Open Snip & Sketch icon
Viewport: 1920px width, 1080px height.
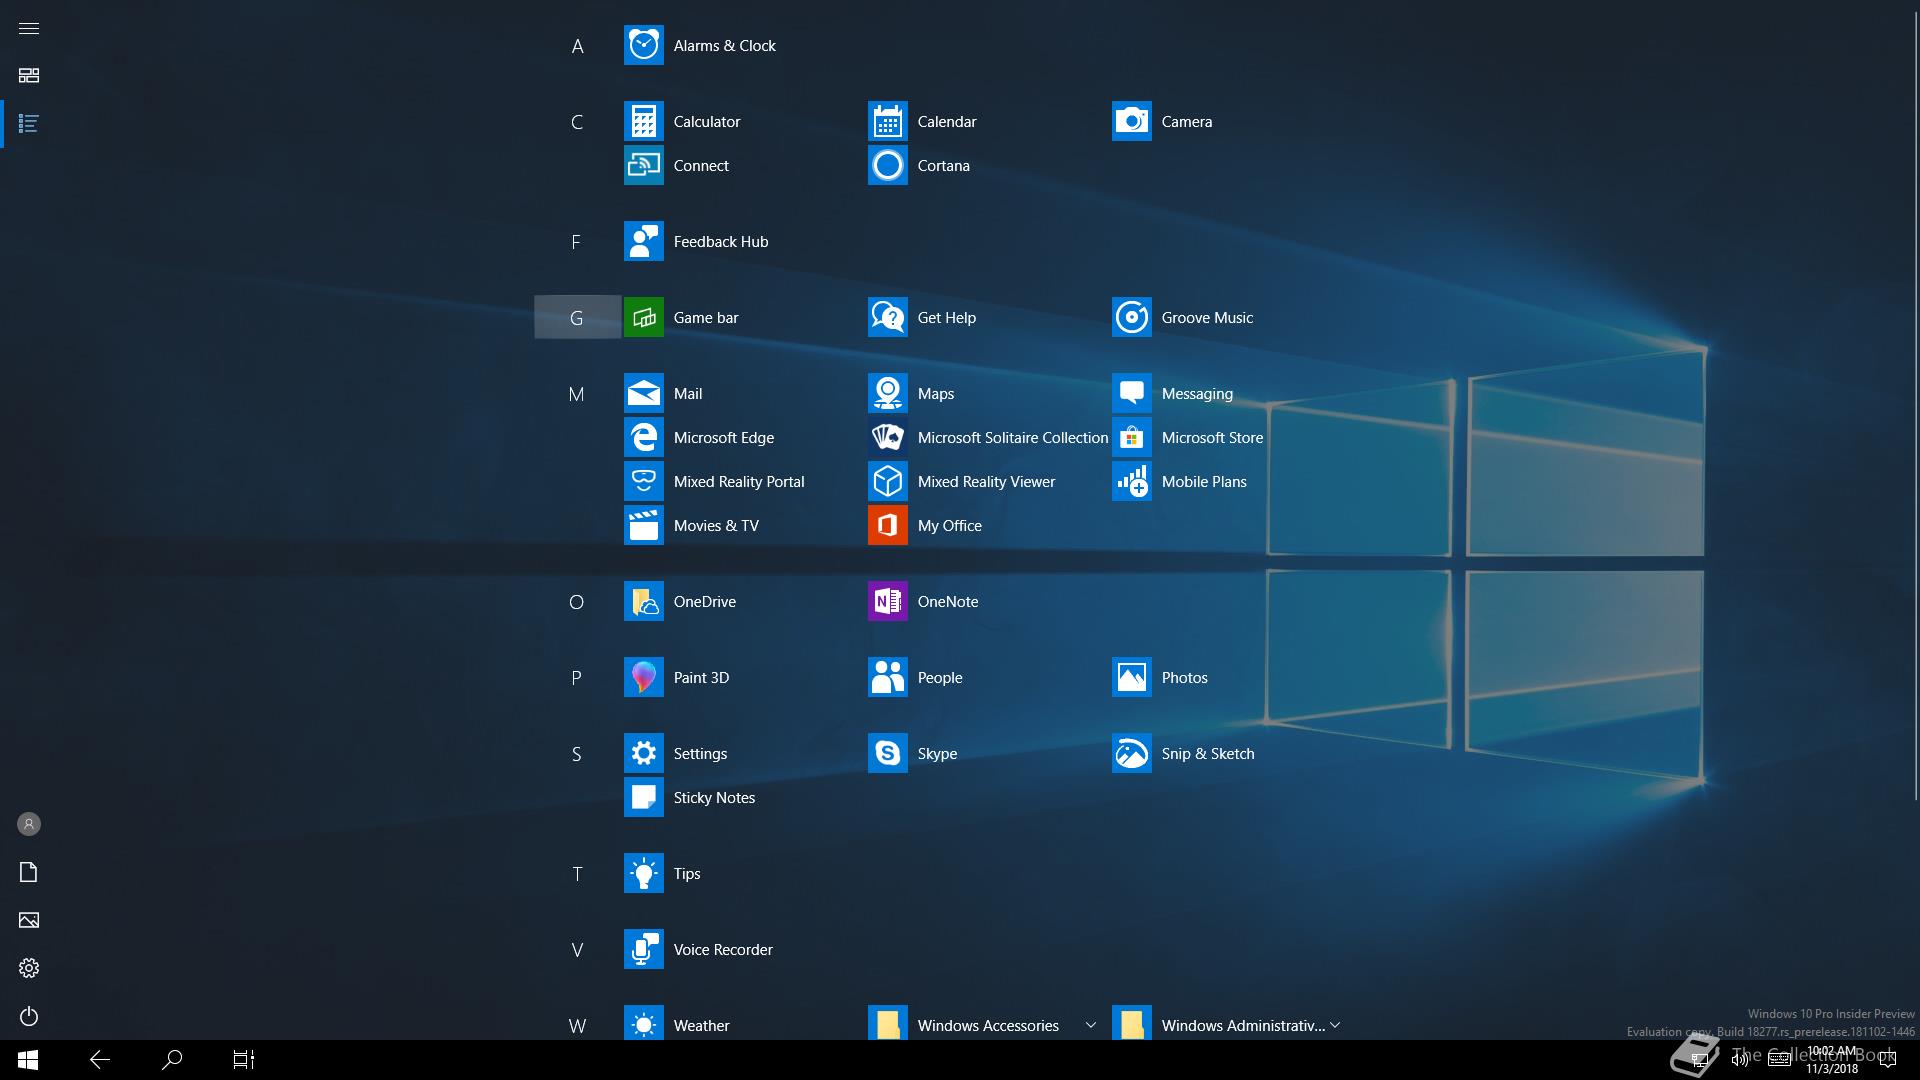(x=1131, y=753)
